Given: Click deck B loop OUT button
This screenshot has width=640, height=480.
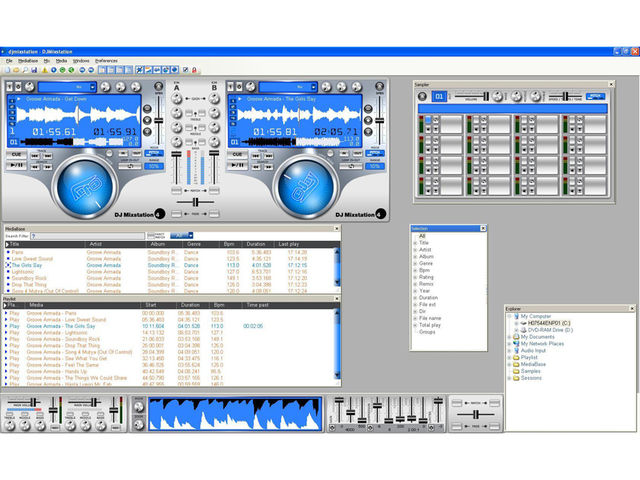Looking at the screenshot, I should [x=358, y=153].
